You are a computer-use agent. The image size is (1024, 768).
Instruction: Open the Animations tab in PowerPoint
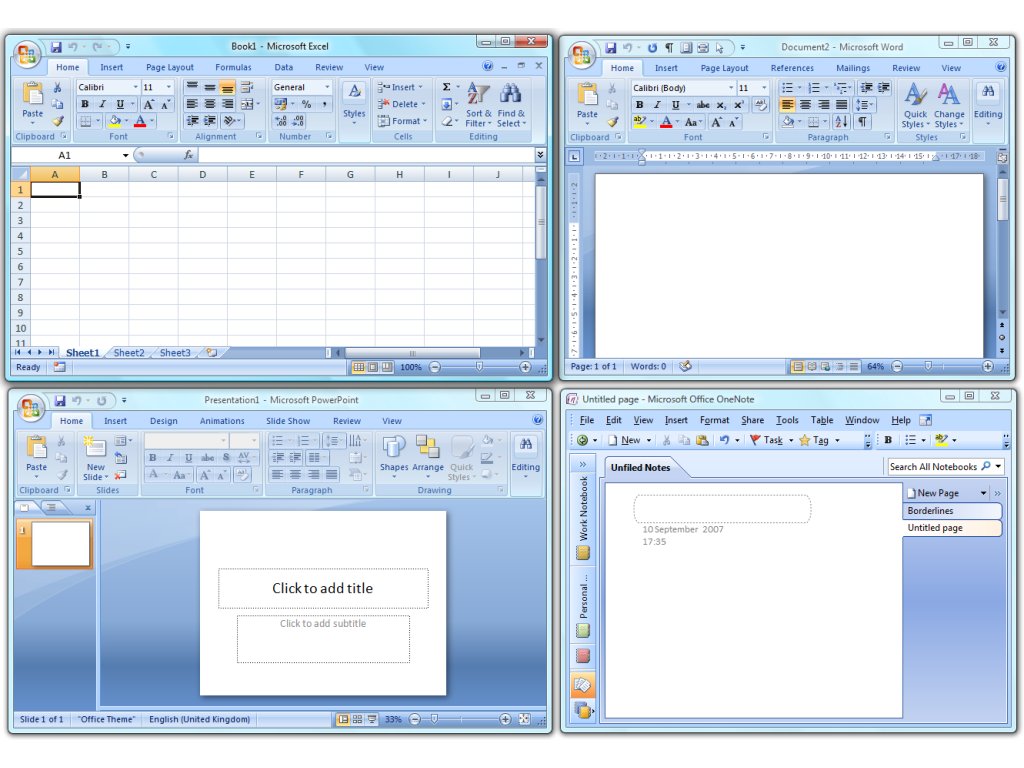pyautogui.click(x=222, y=421)
